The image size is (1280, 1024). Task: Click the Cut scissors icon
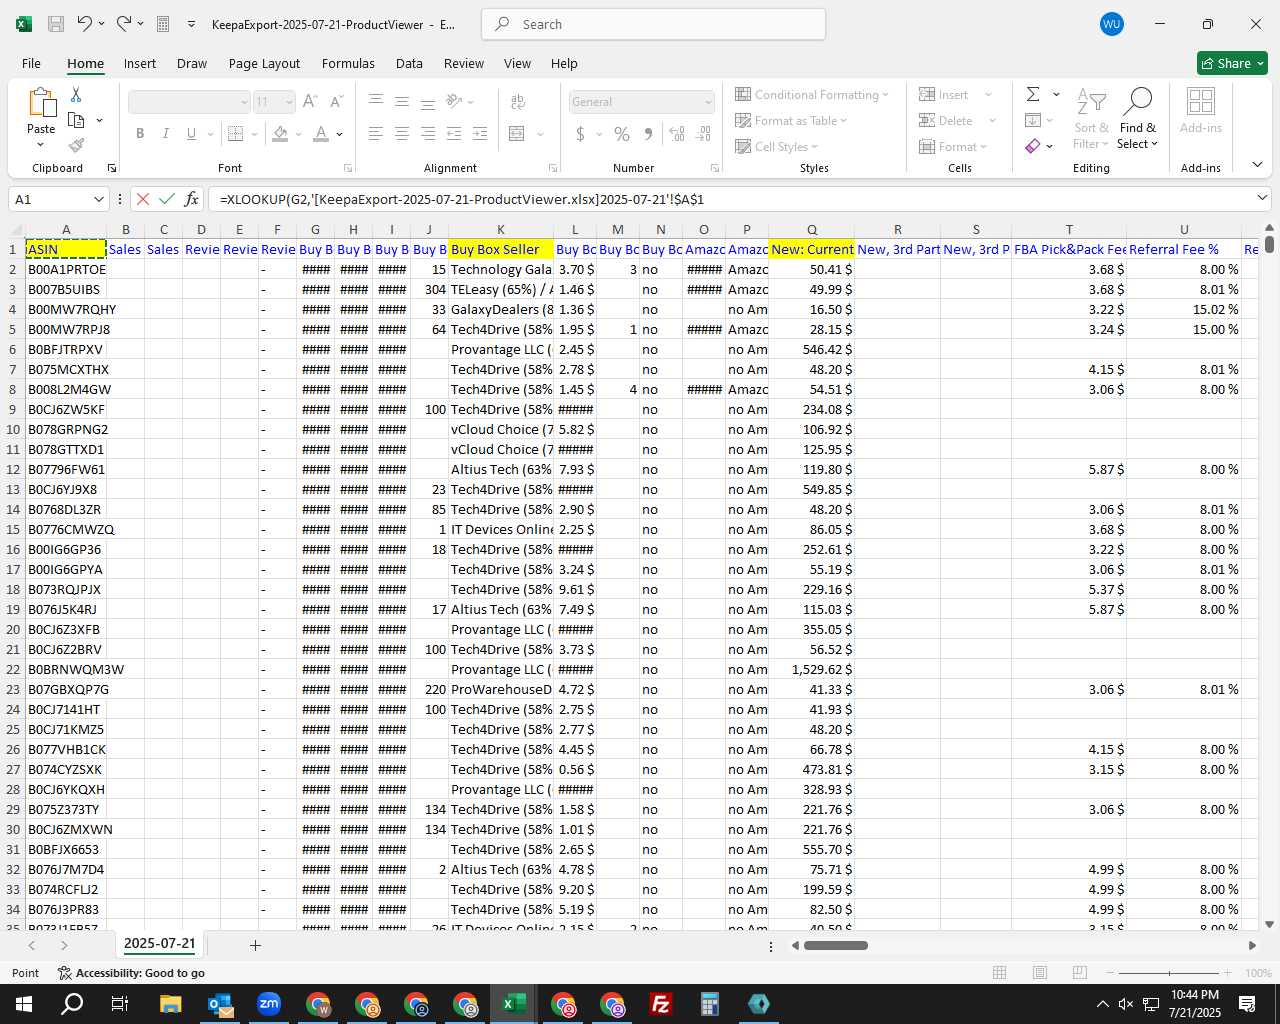76,95
